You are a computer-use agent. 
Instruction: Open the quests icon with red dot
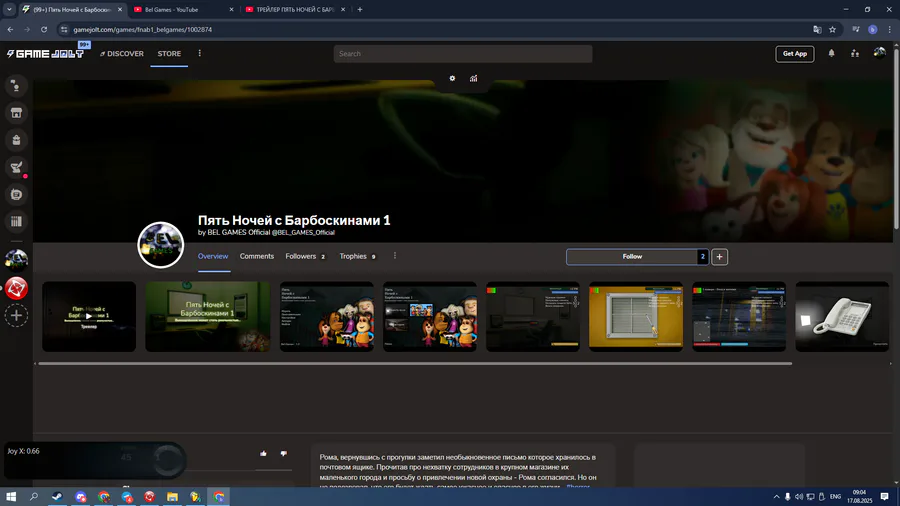click(16, 167)
